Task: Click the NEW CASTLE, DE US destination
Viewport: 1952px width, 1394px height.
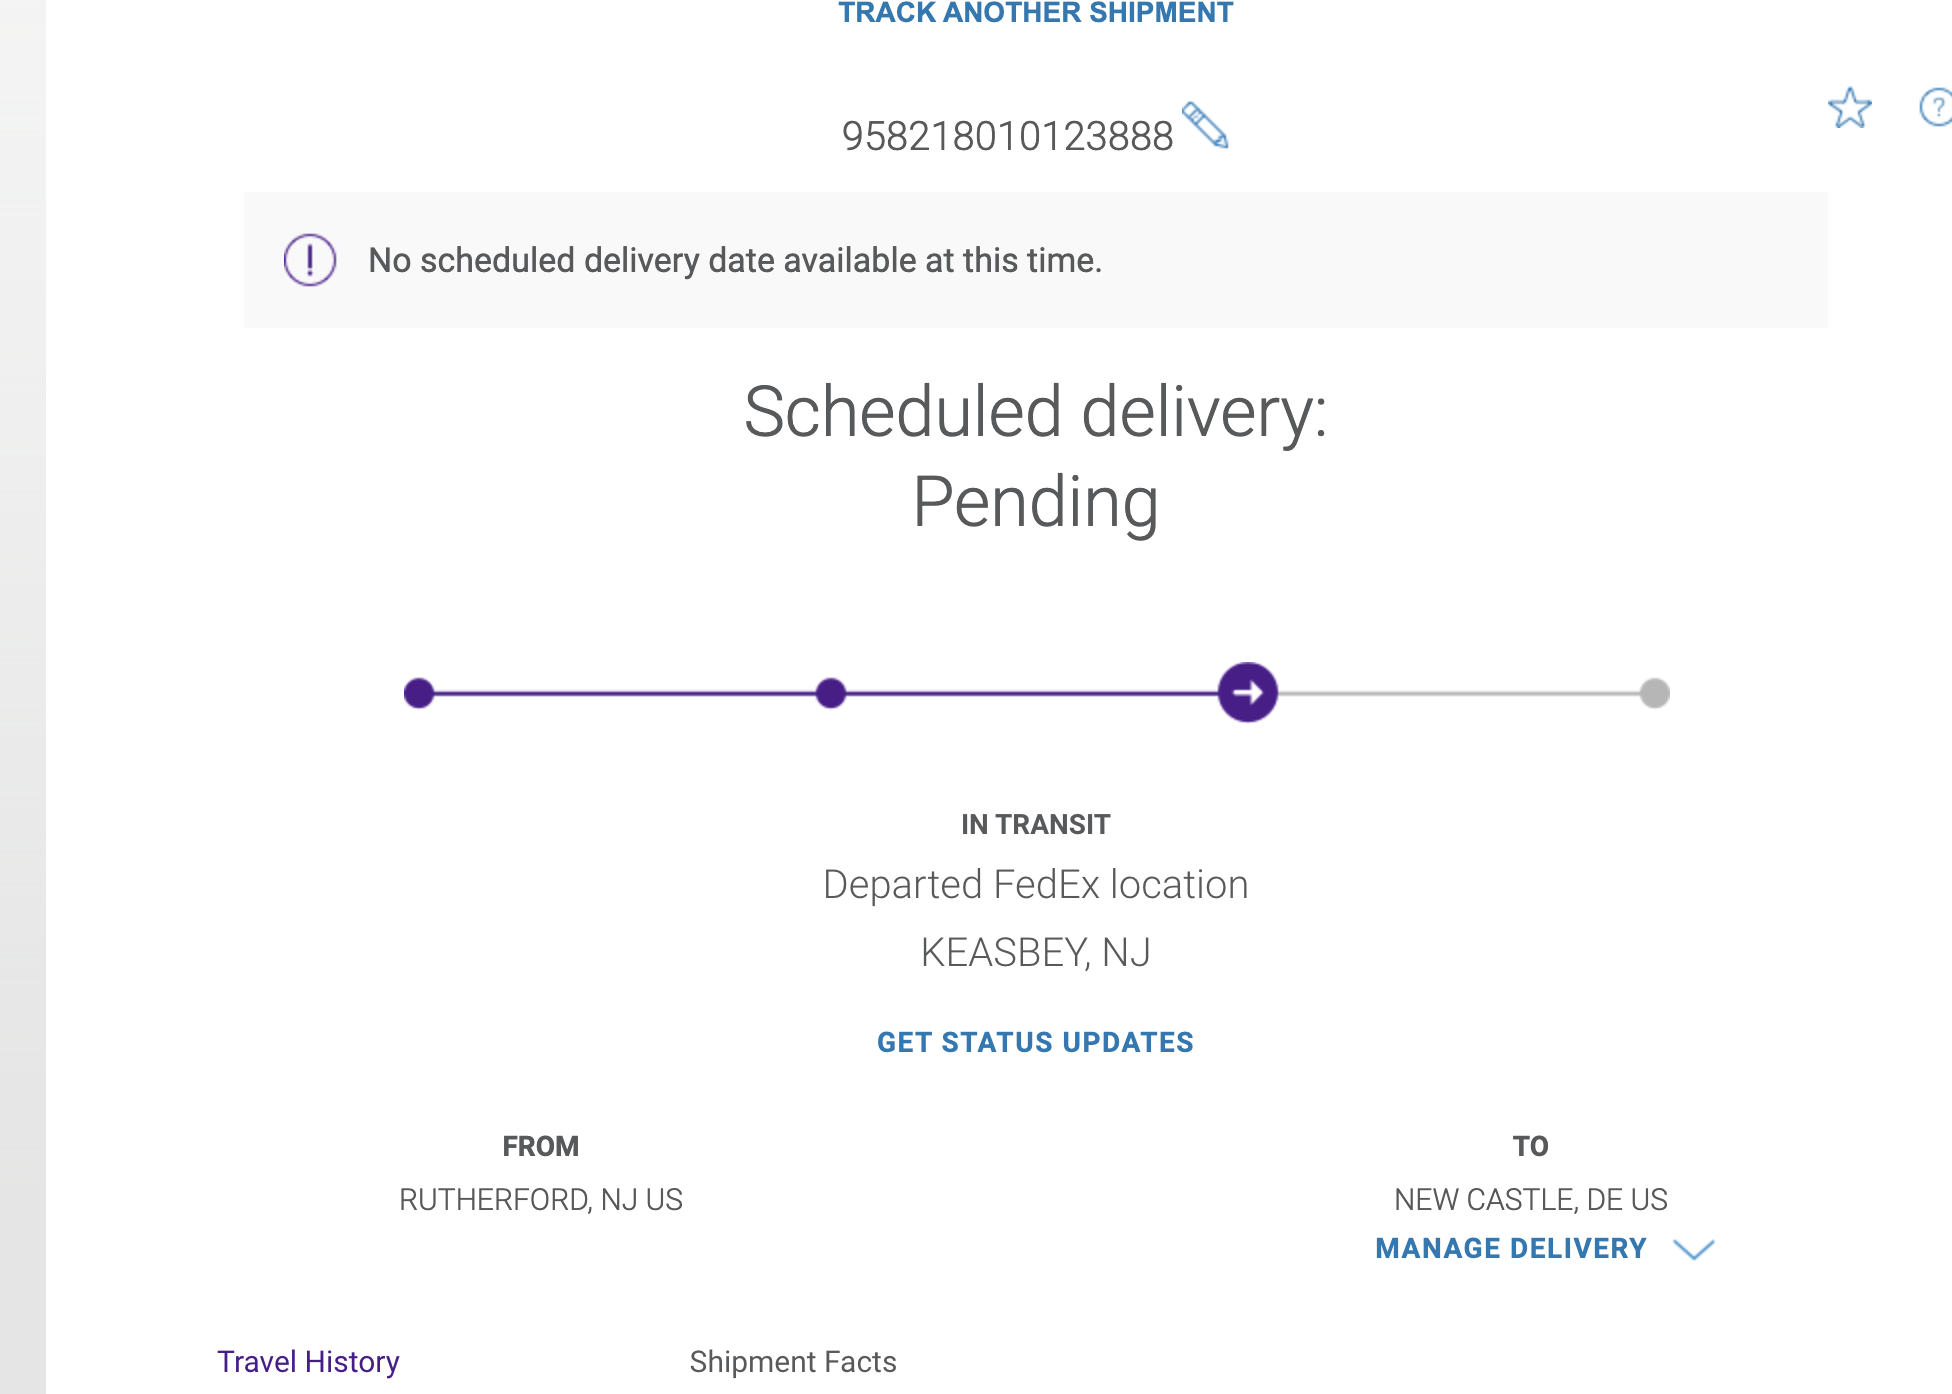Action: click(1530, 1199)
